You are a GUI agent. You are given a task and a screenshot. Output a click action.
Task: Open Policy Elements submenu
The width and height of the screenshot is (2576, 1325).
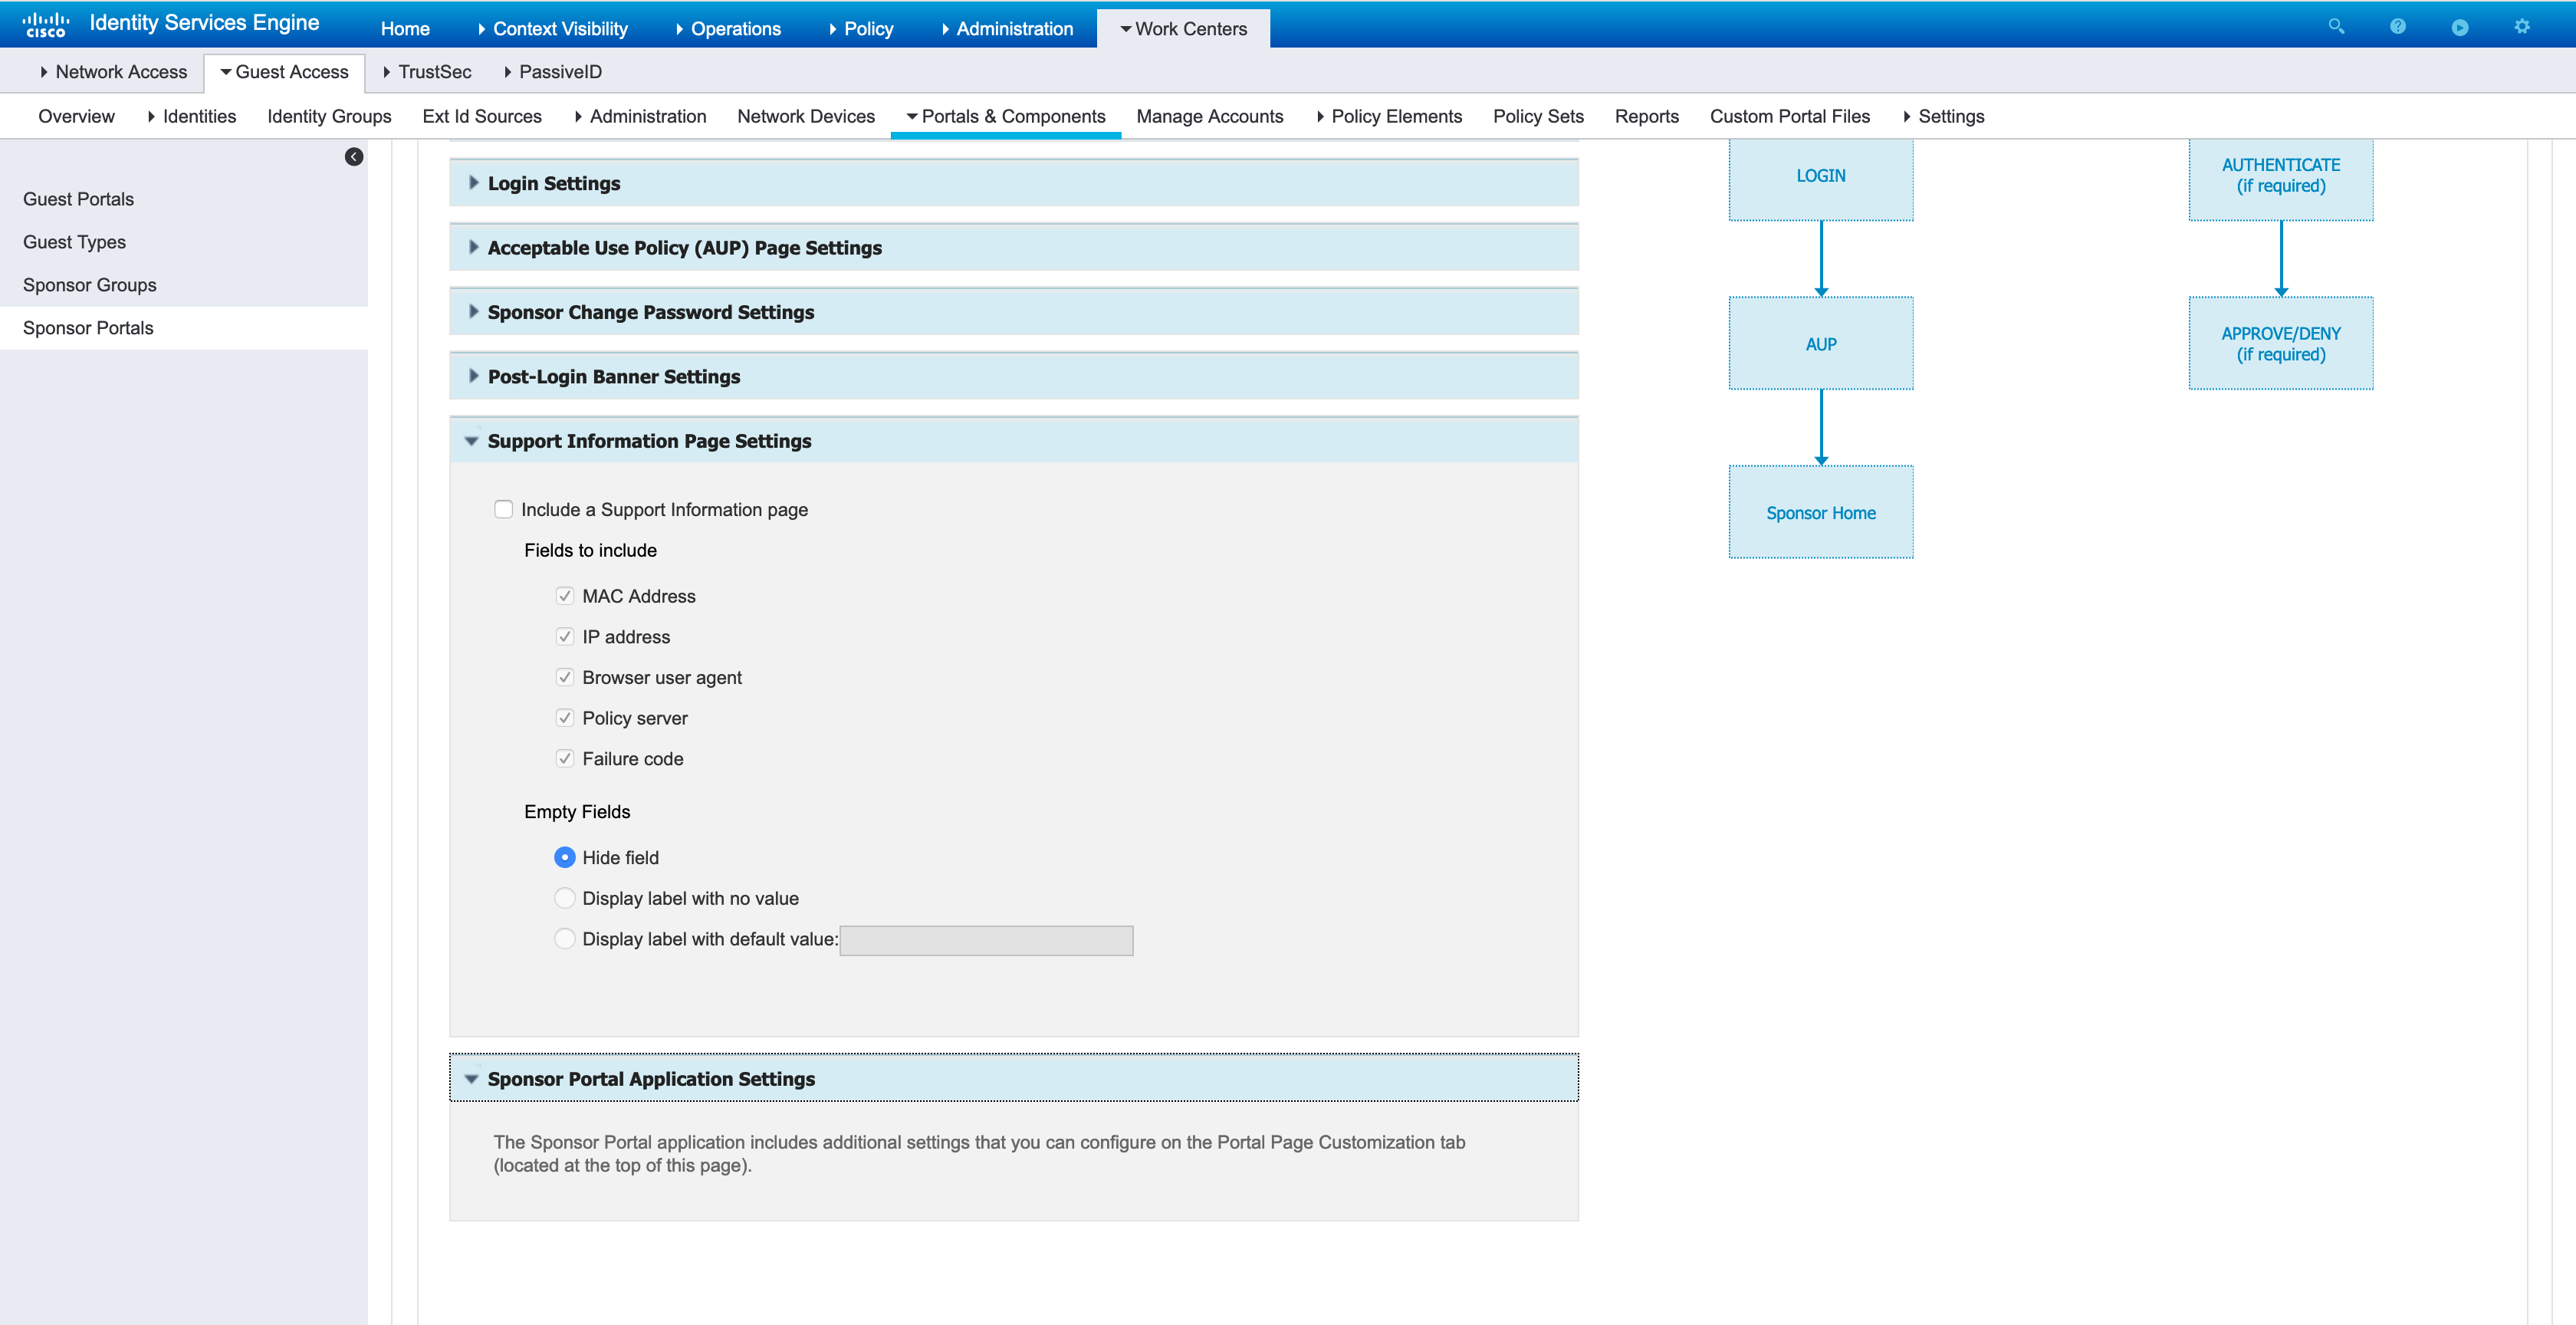(x=1389, y=117)
